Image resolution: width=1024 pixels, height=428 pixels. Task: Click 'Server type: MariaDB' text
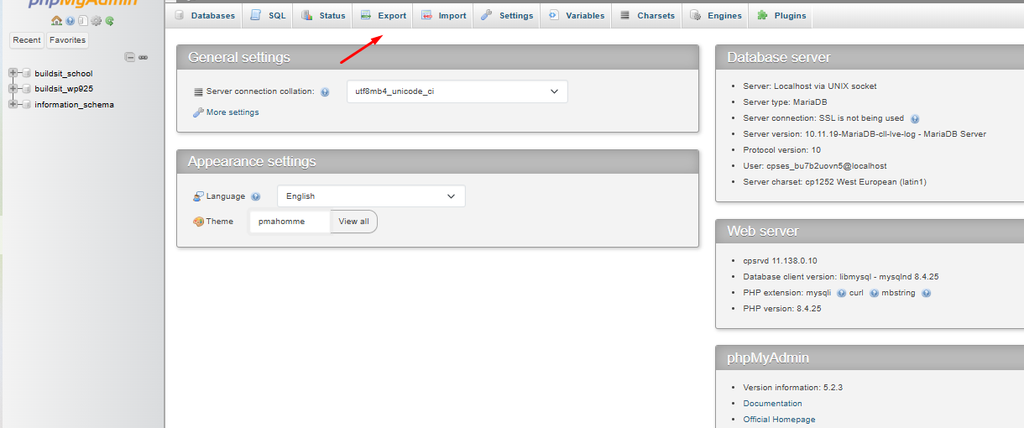click(786, 102)
